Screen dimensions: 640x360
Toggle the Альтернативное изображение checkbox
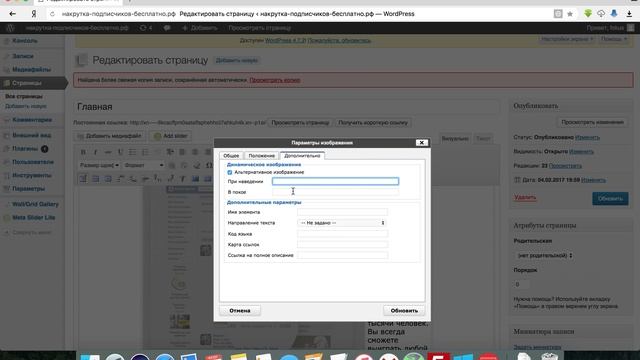point(230,172)
